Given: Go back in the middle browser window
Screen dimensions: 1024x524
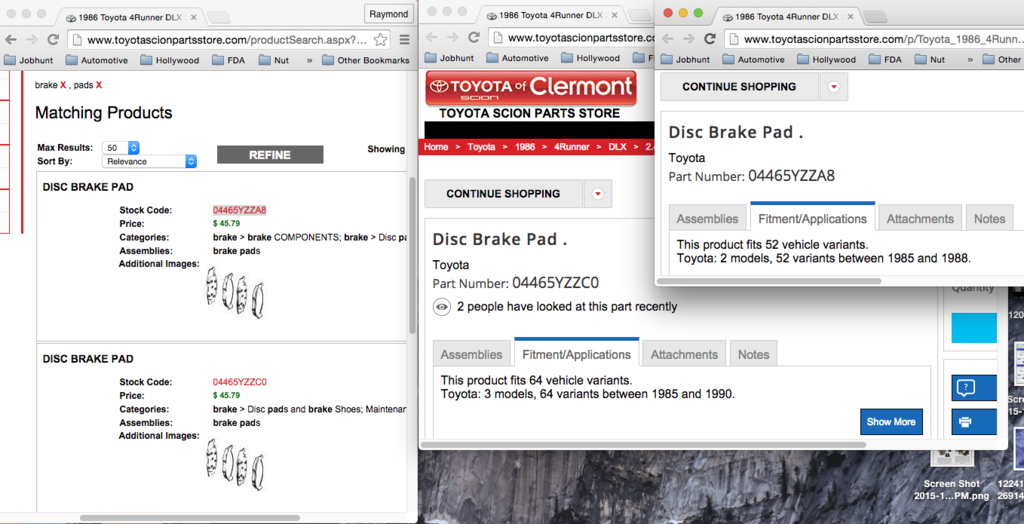Looking at the screenshot, I should point(432,38).
